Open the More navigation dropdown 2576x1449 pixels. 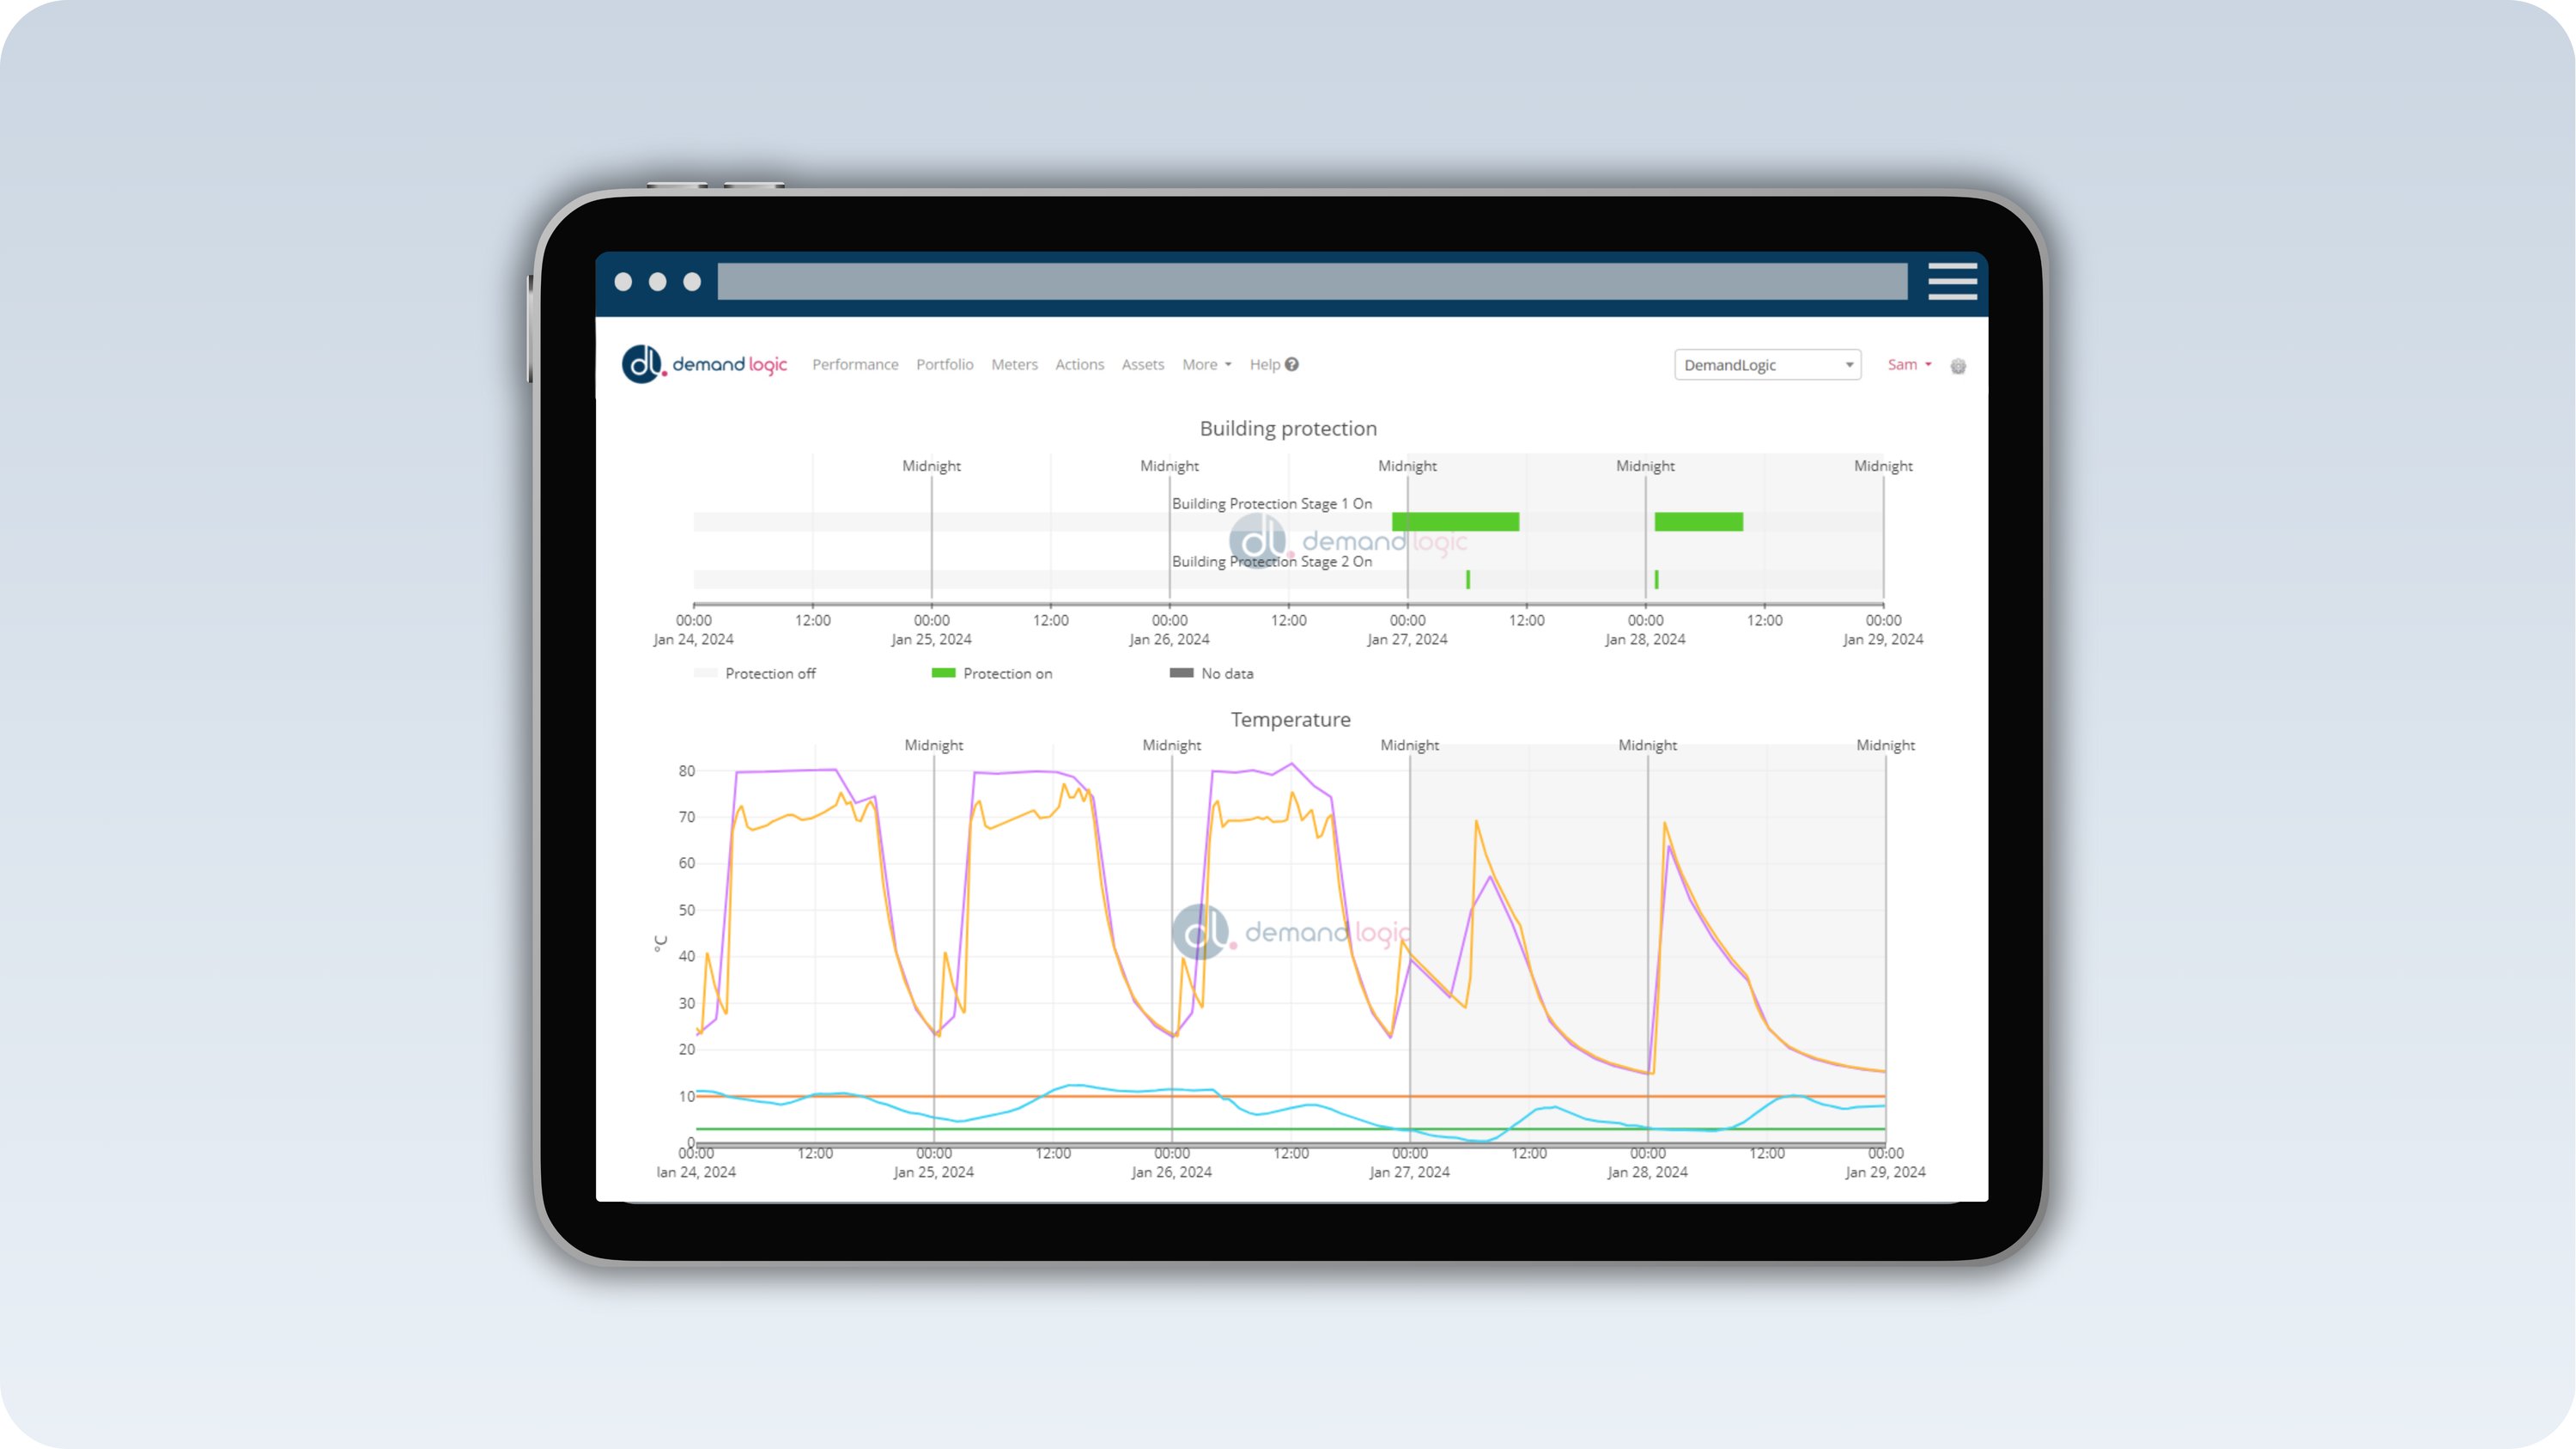(1206, 364)
